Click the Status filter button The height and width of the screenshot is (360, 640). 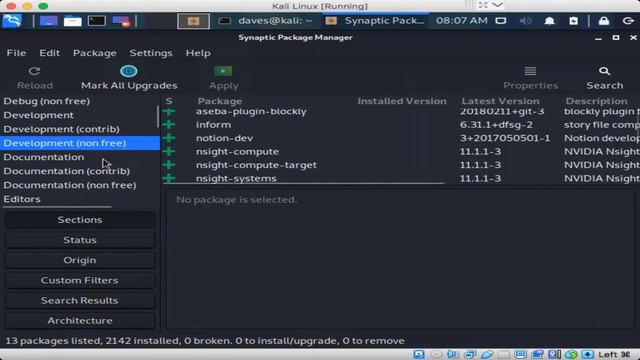(80, 240)
